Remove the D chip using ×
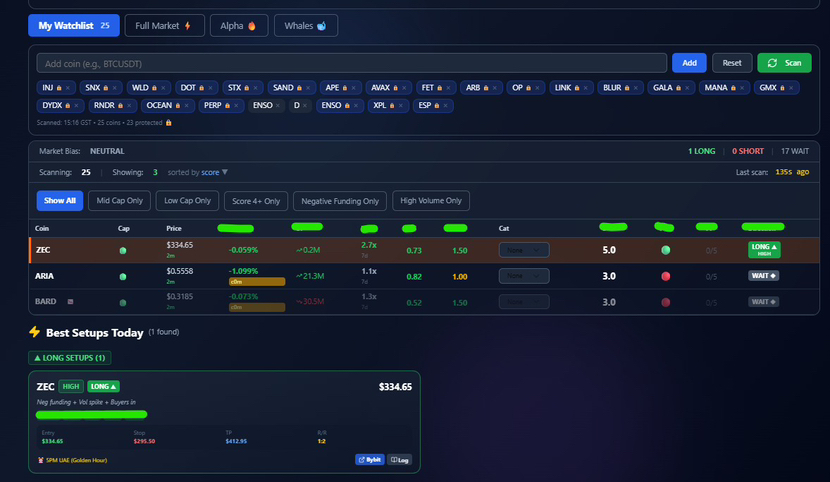The width and height of the screenshot is (830, 482). pyautogui.click(x=305, y=106)
